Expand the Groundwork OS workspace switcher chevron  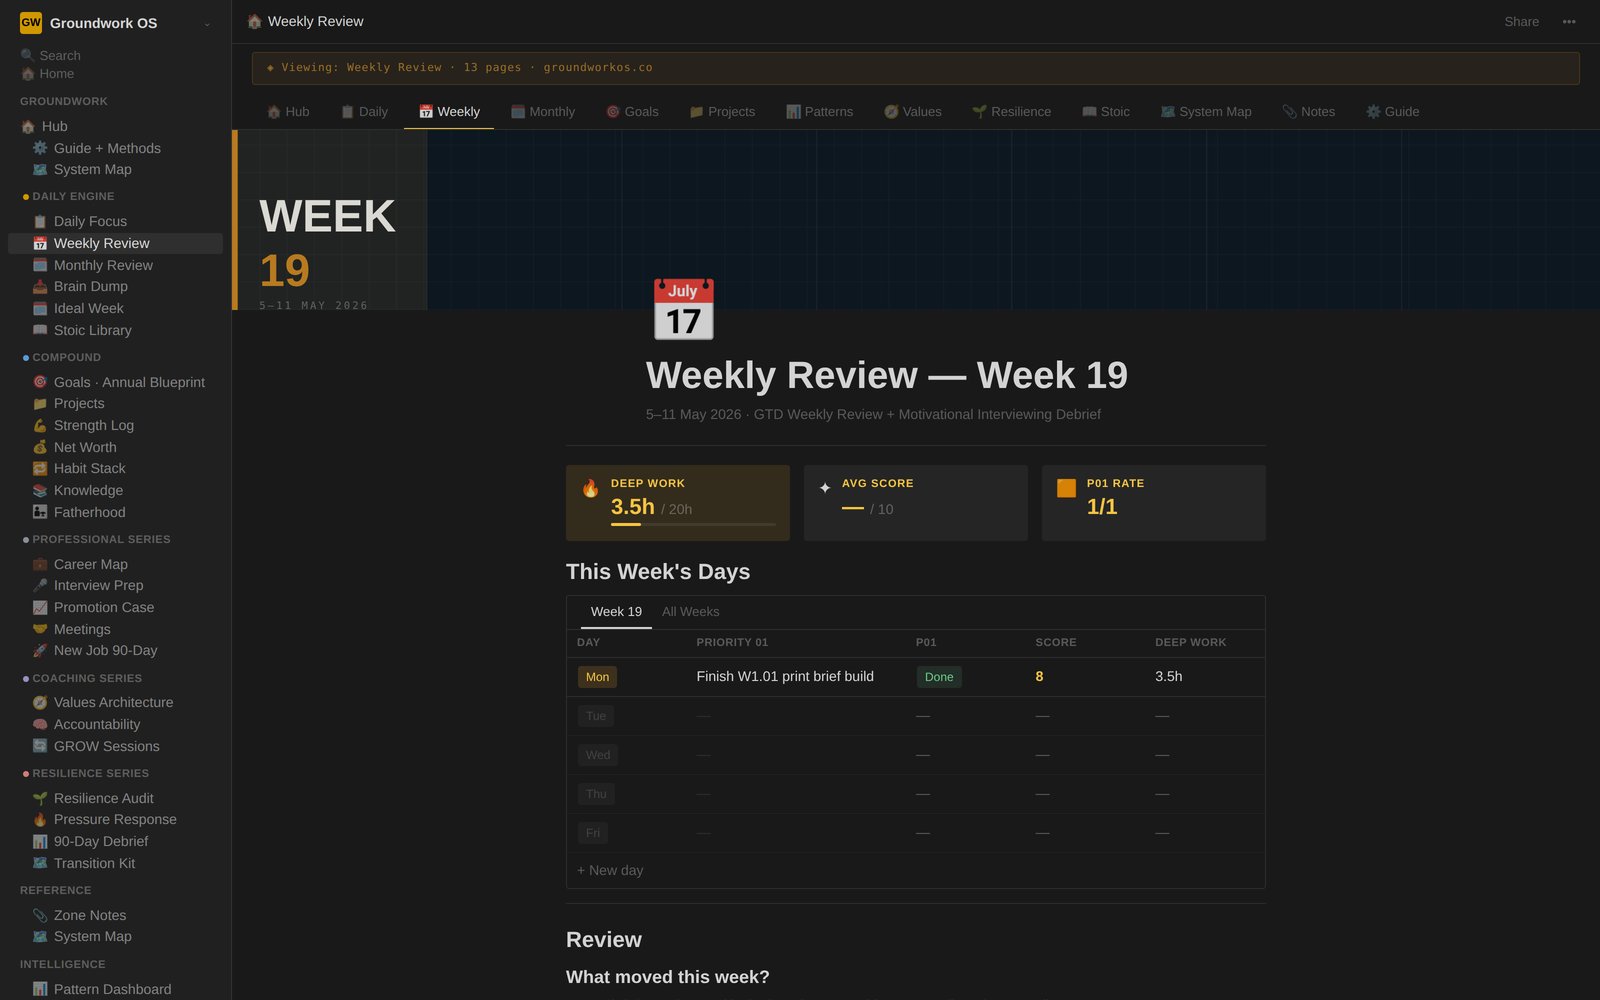(x=207, y=24)
